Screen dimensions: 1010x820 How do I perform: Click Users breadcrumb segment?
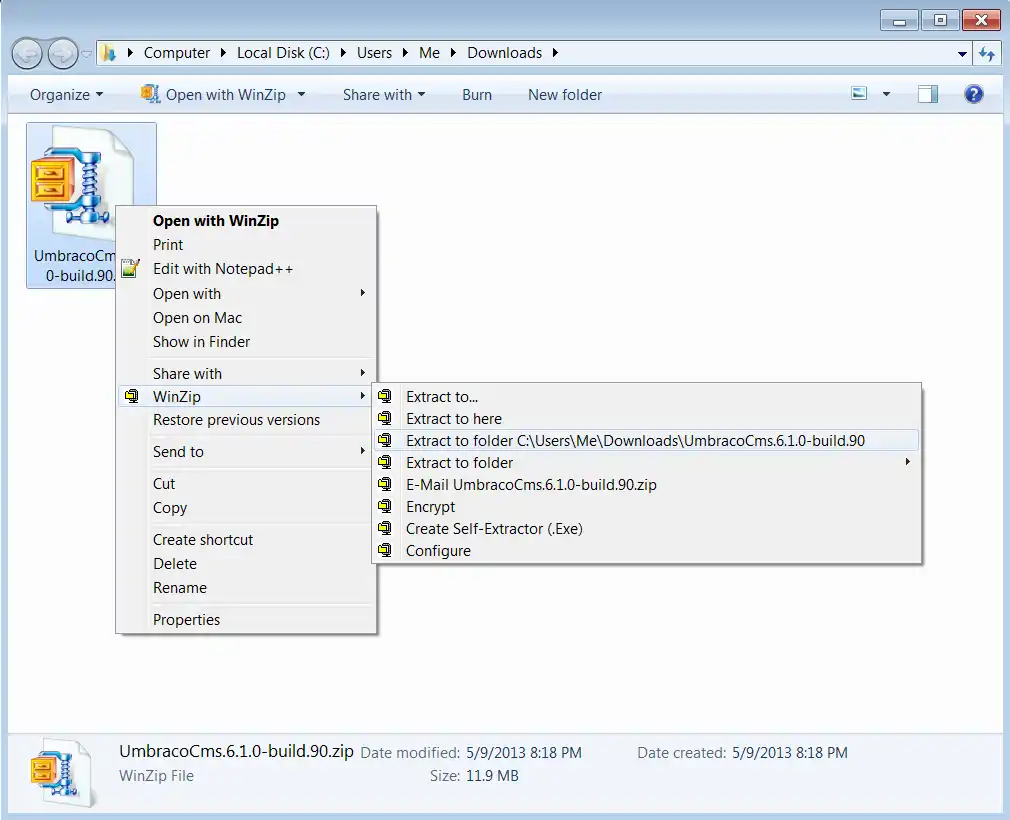[x=374, y=53]
